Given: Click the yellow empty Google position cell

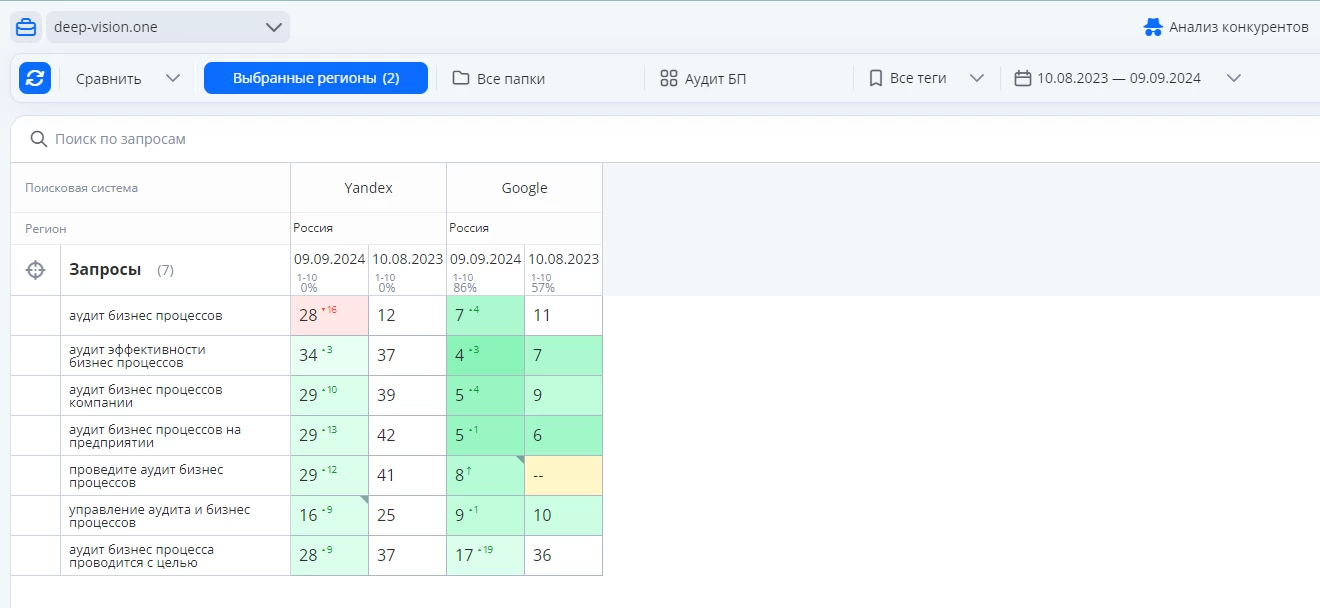Looking at the screenshot, I should [563, 476].
